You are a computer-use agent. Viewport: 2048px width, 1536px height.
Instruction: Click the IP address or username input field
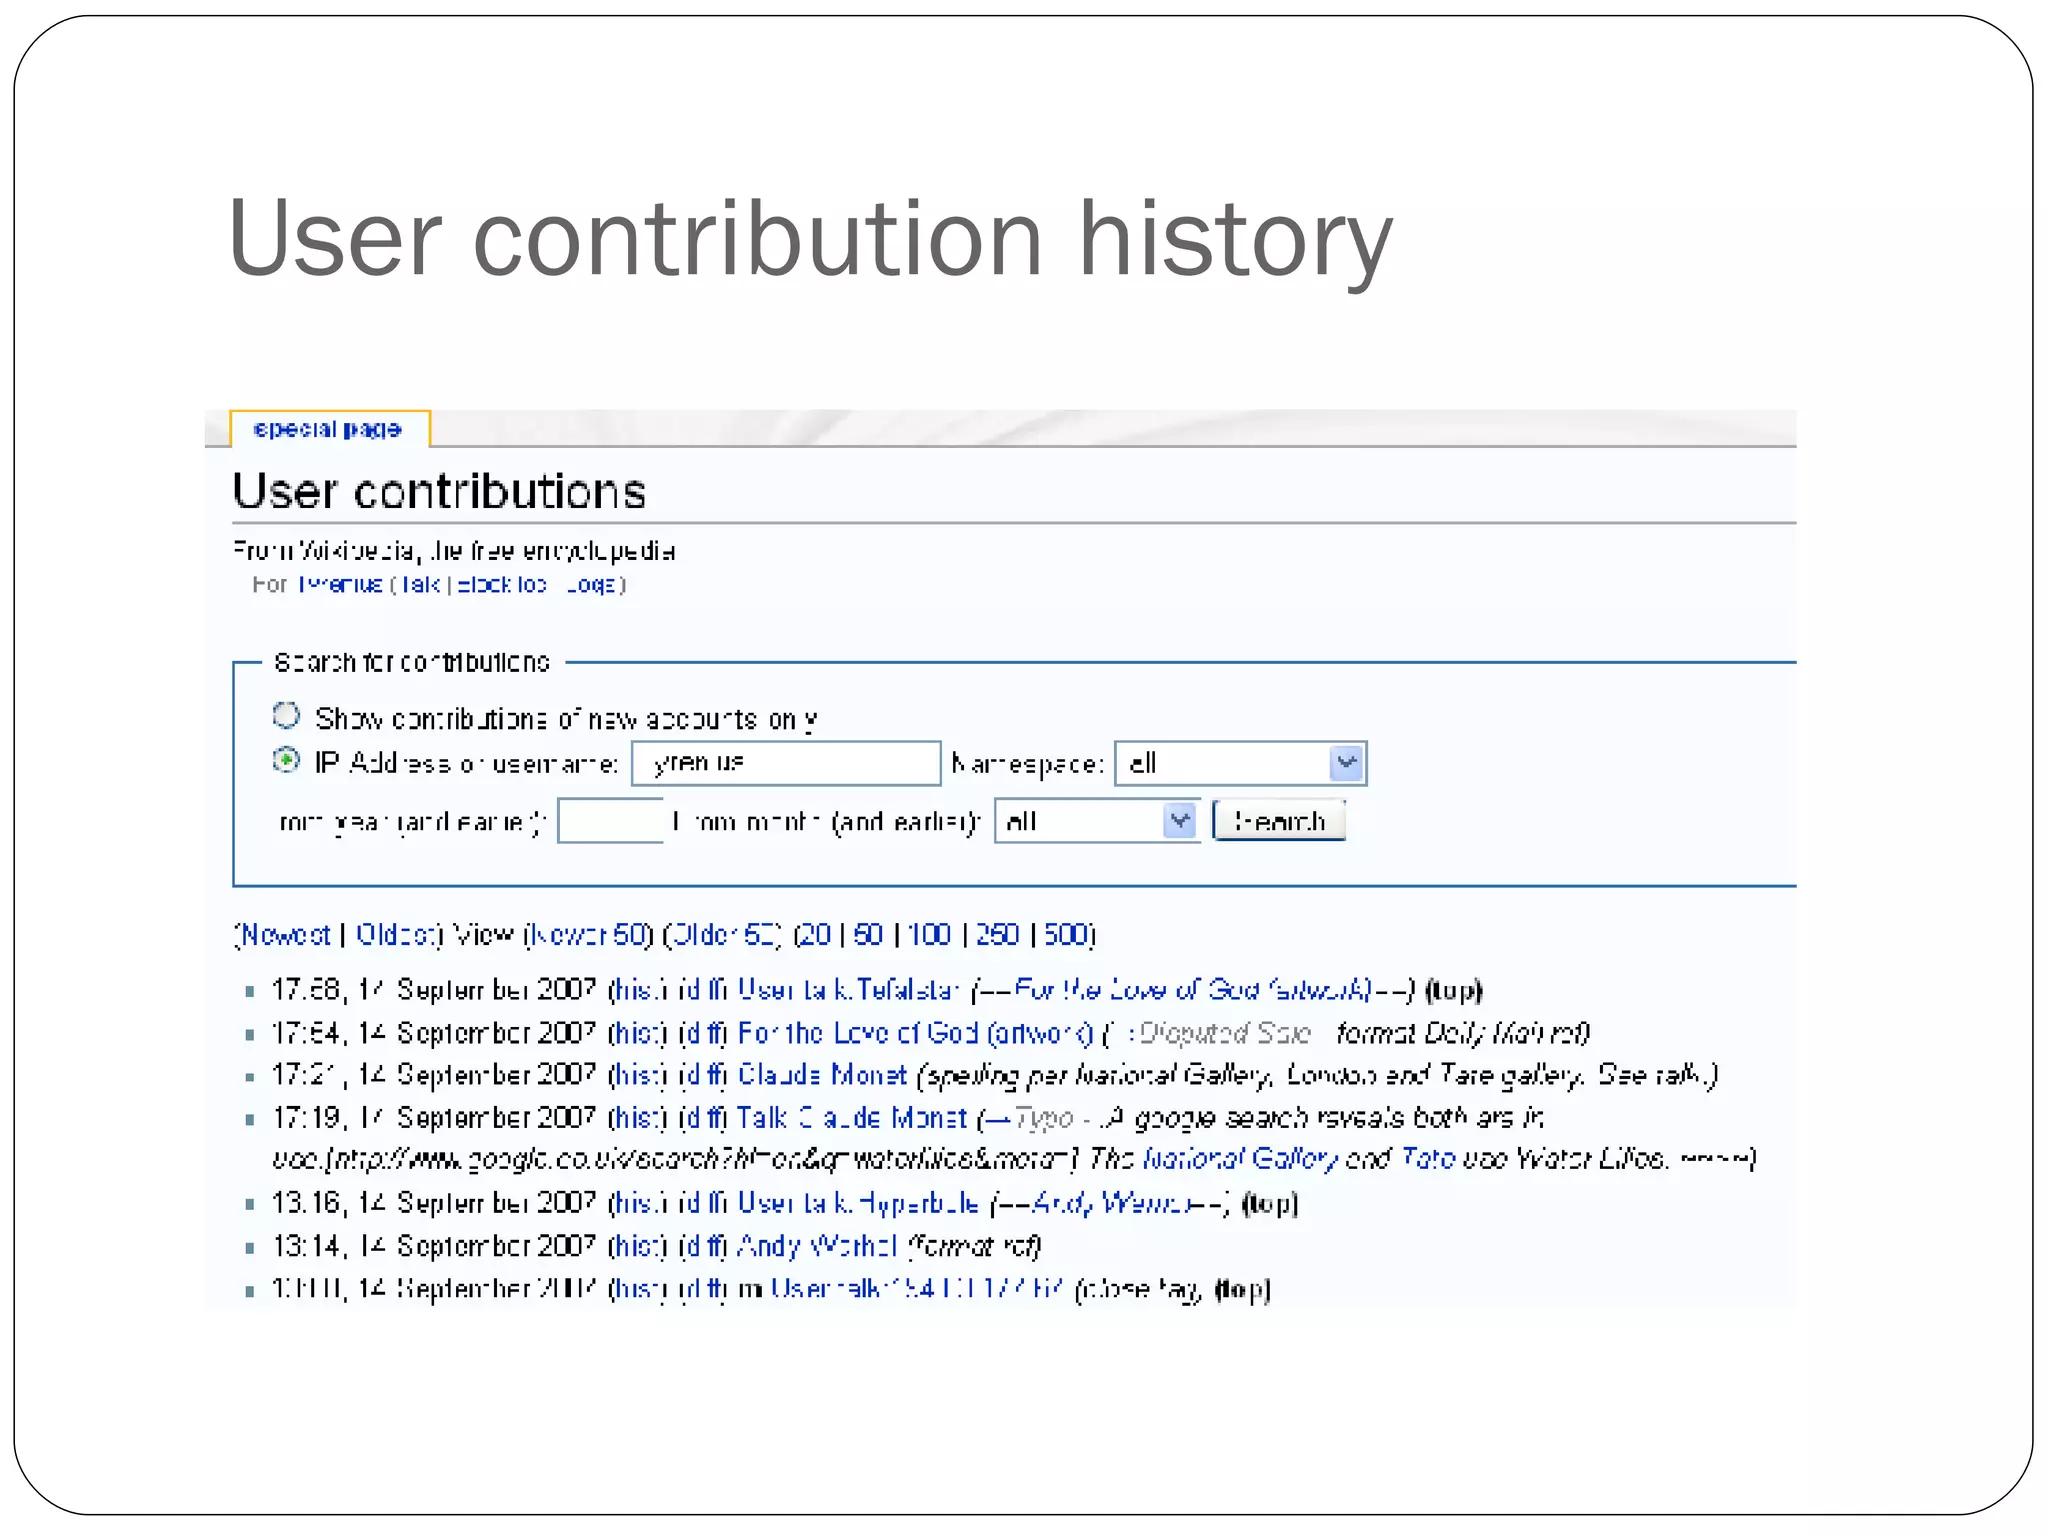click(786, 763)
